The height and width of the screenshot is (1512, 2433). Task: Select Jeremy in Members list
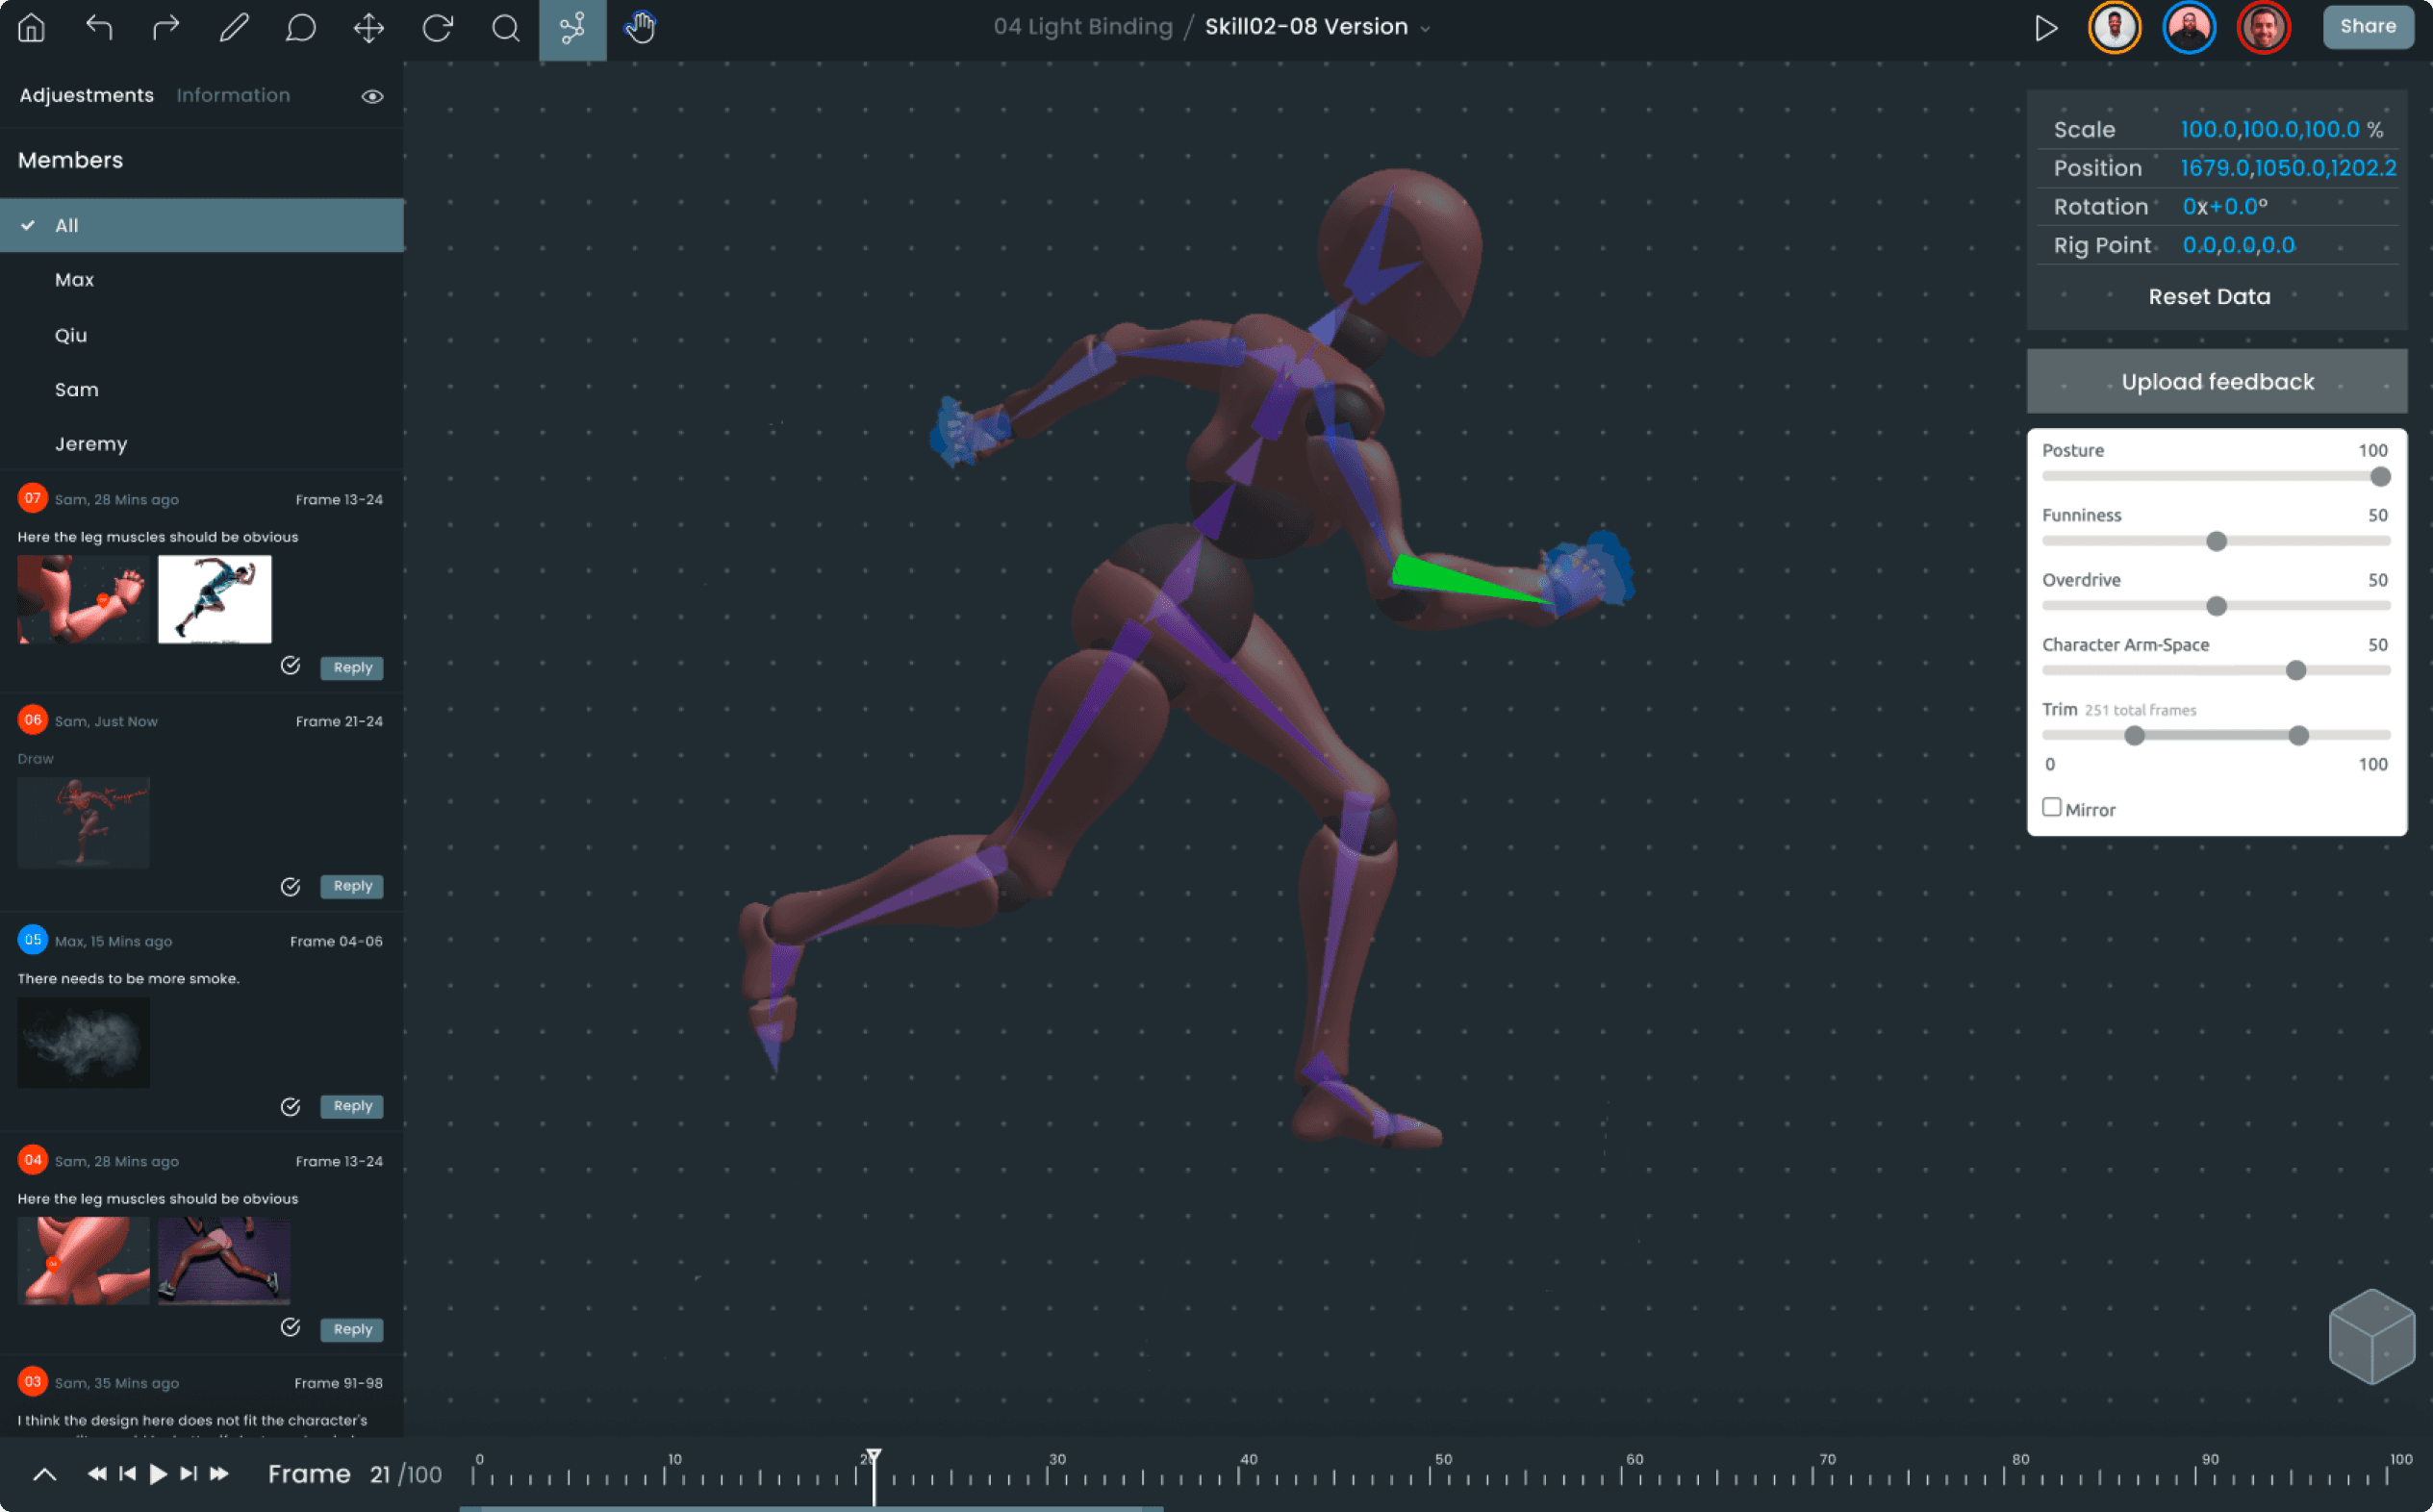[91, 444]
